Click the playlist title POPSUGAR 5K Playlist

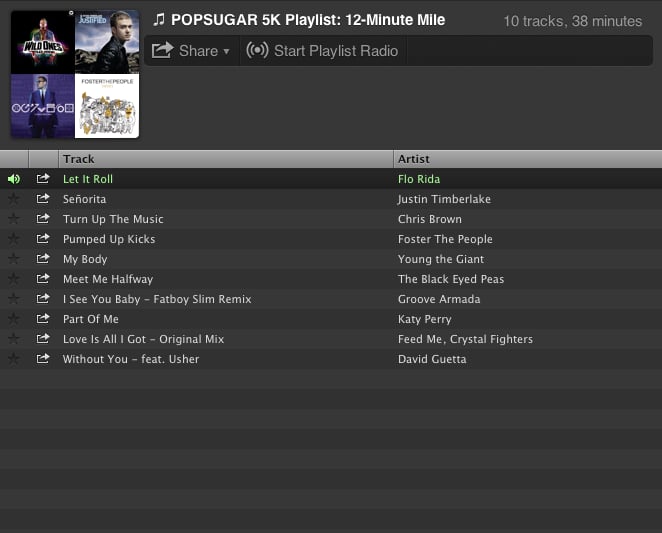(308, 20)
